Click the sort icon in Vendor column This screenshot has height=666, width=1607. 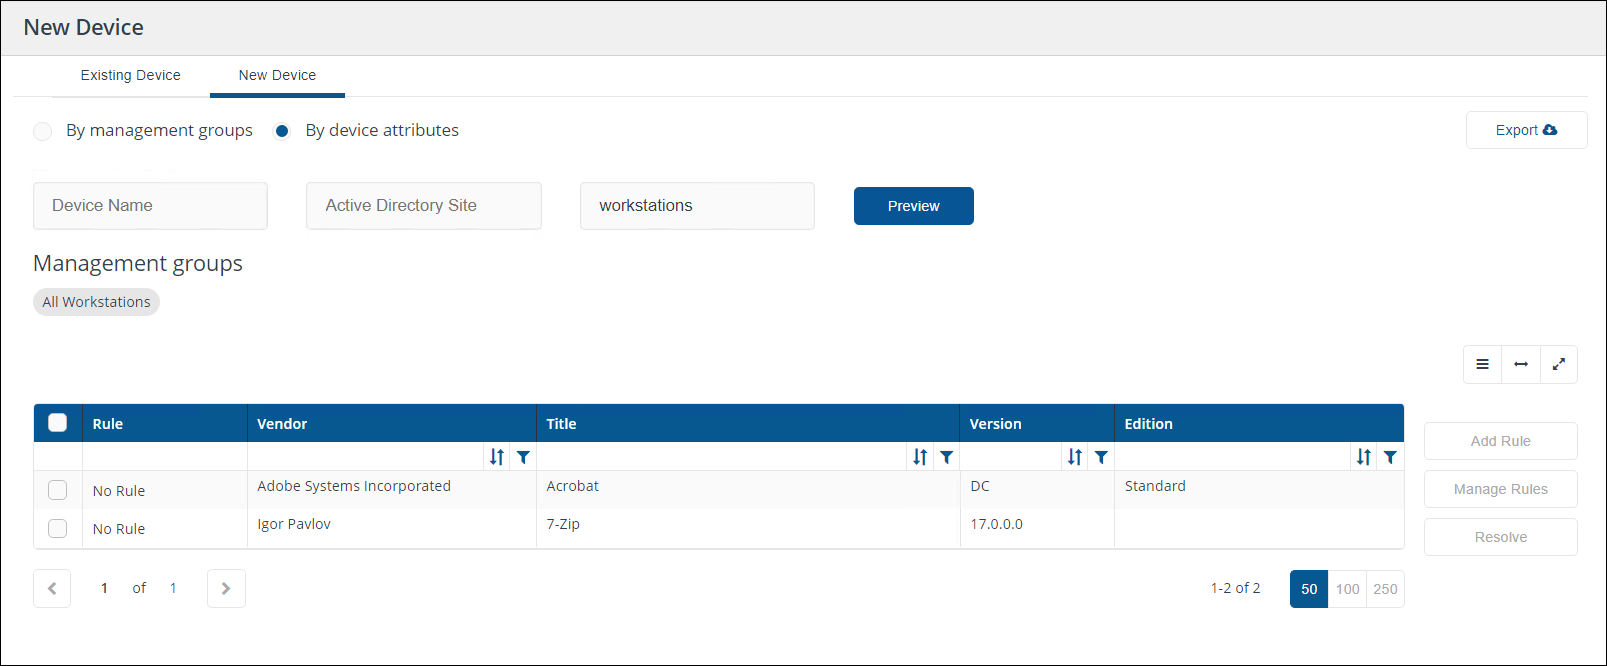497,457
